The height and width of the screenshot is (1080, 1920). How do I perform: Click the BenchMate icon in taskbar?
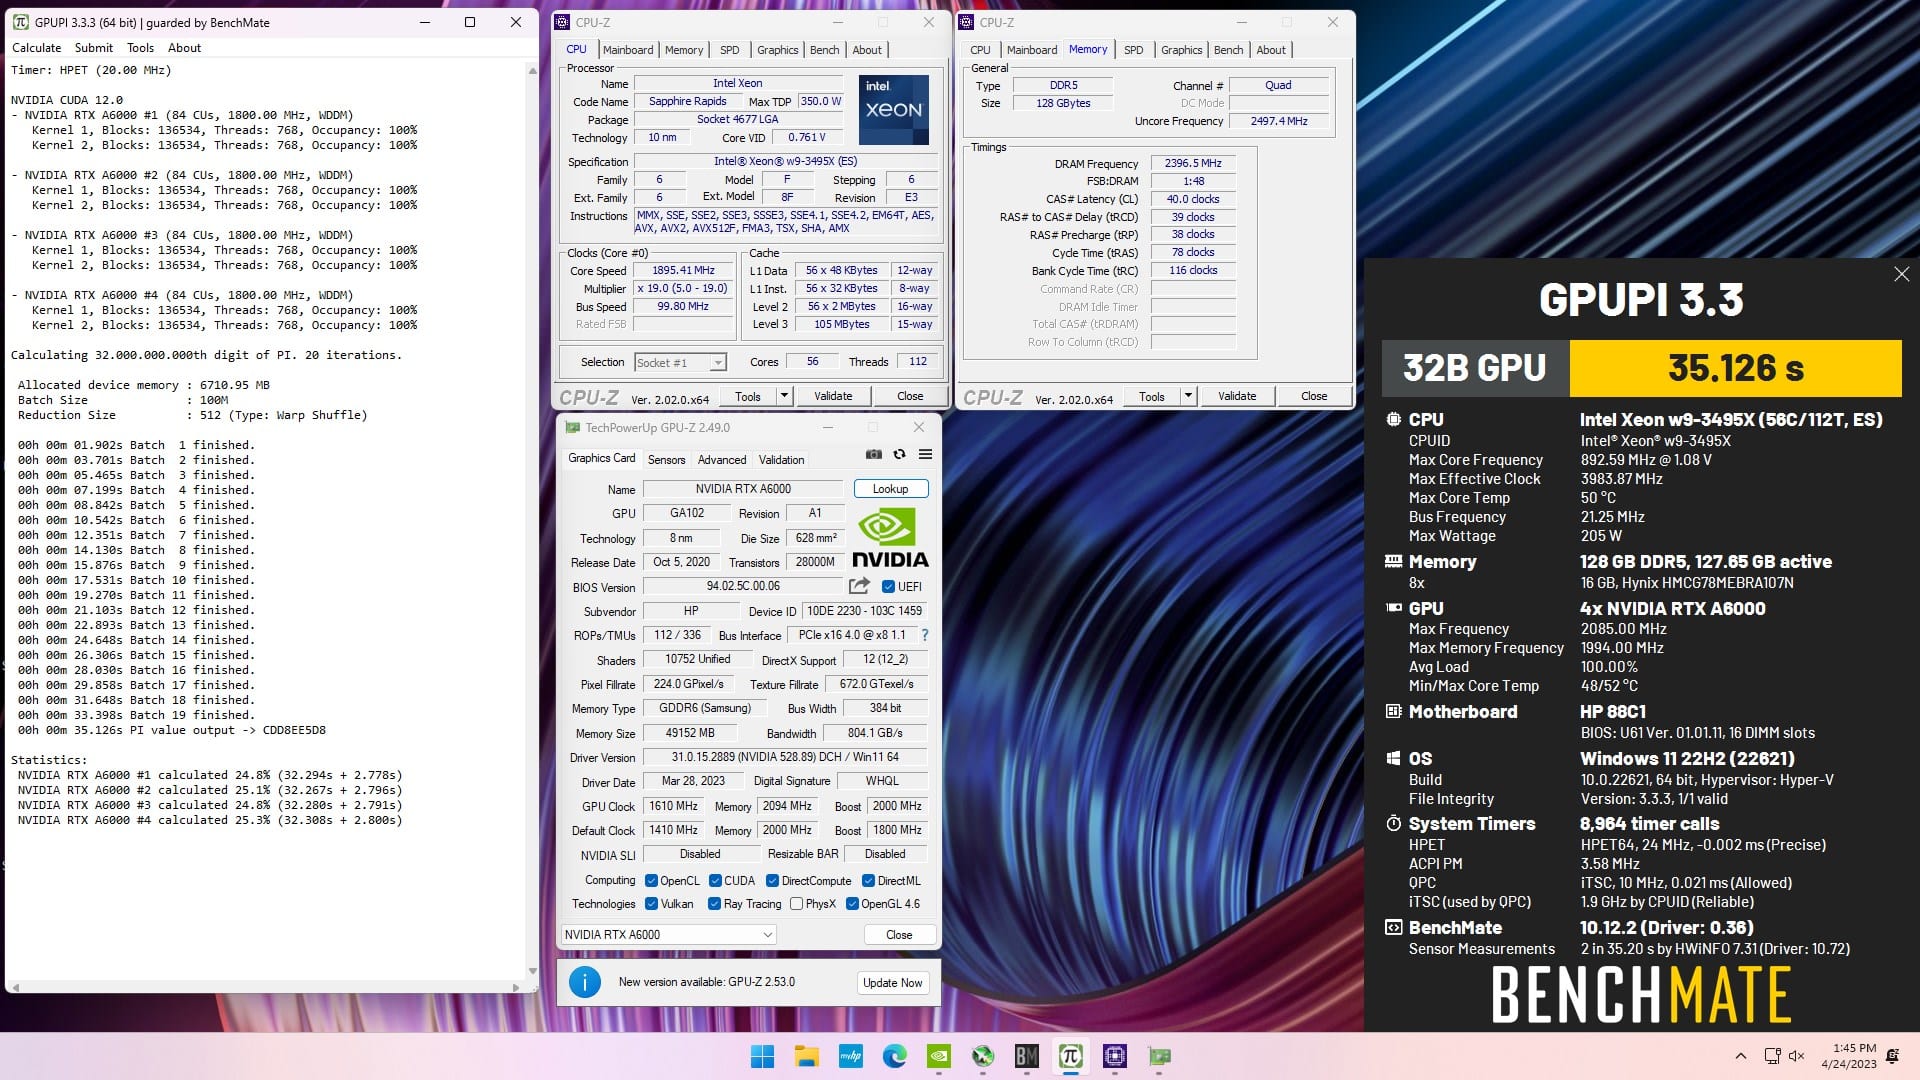(x=1026, y=1055)
